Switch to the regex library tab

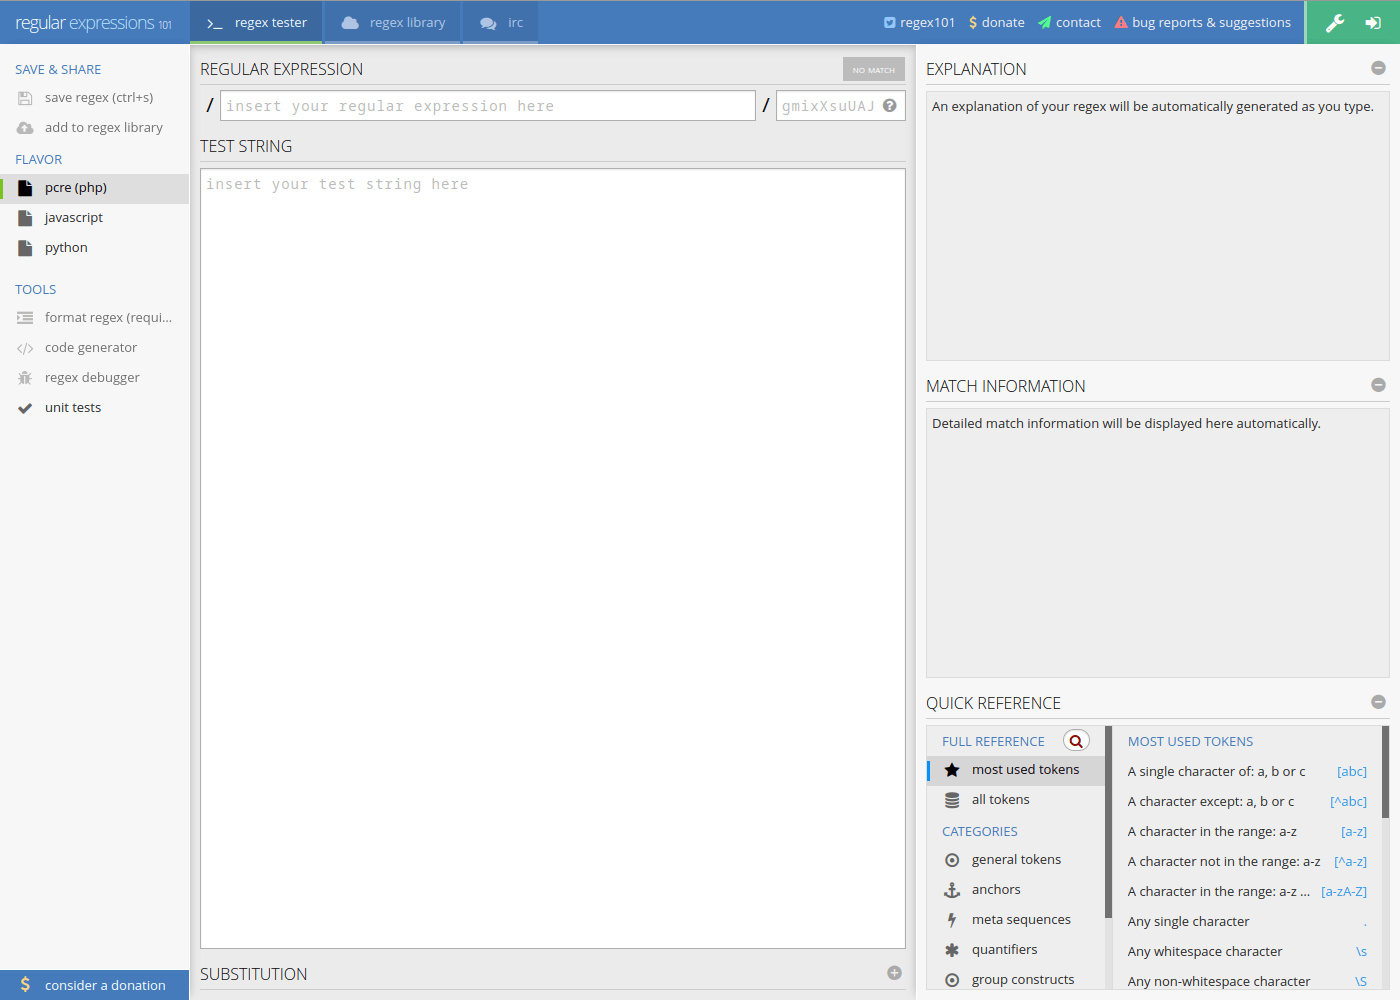point(392,21)
